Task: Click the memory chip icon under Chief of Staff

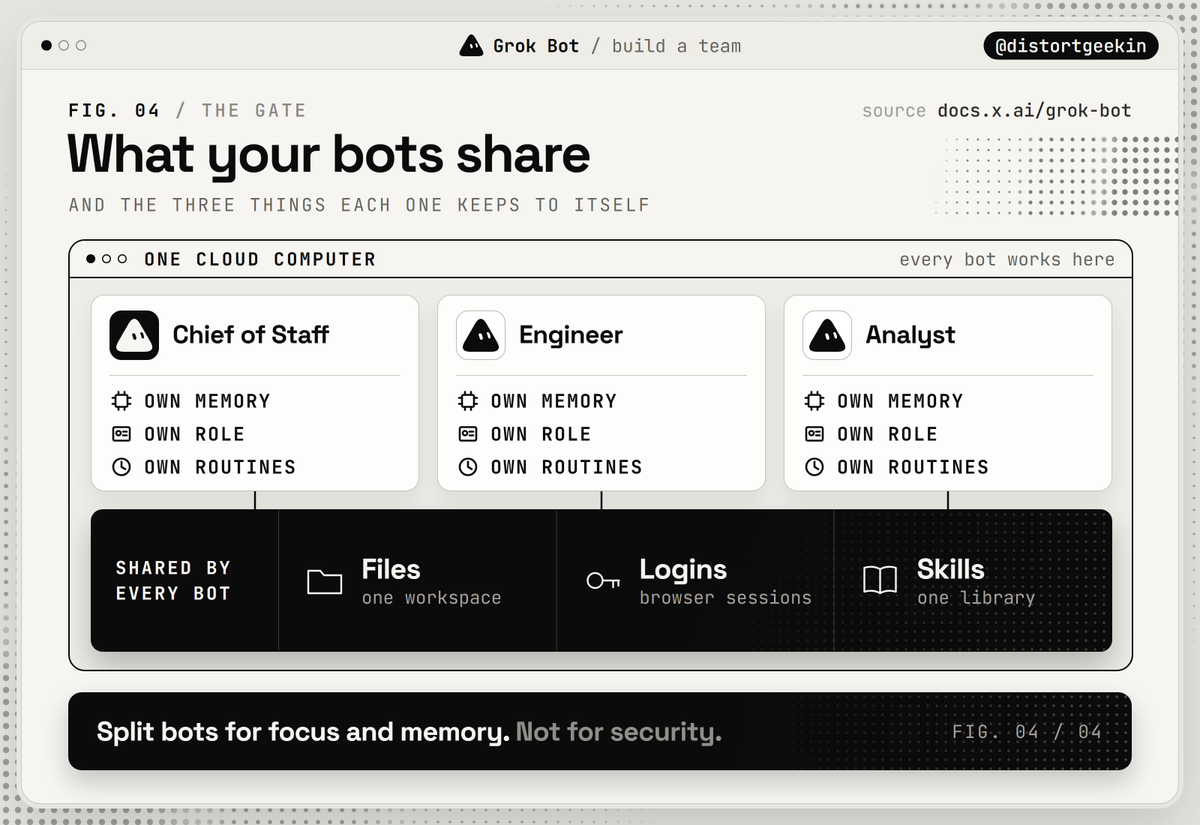Action: 122,401
